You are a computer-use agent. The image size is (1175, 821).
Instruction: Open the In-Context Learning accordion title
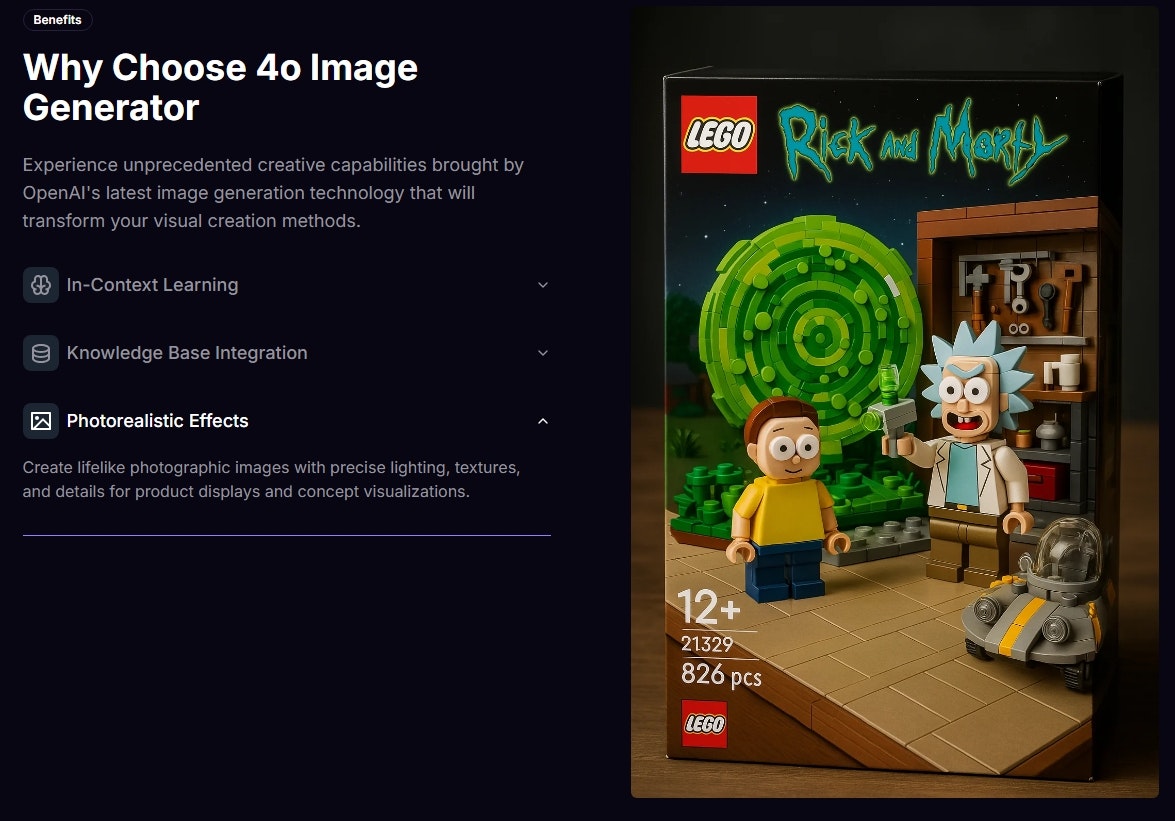(152, 285)
